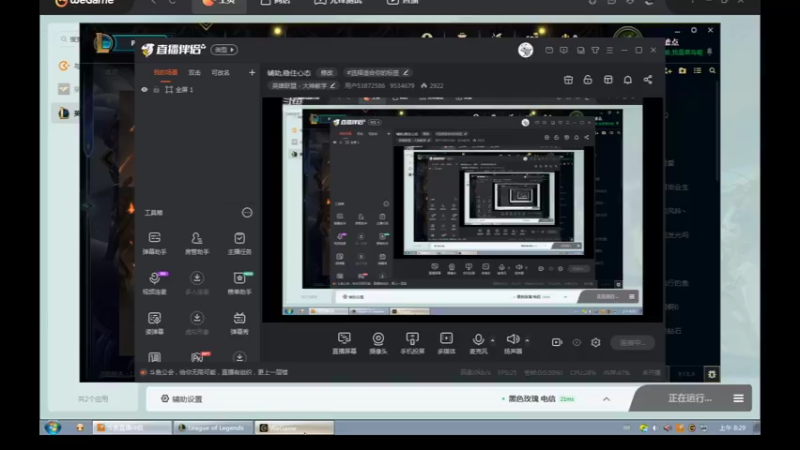Open the 弹幕秀 danmaku show tool
The image size is (800, 450).
pos(239,323)
